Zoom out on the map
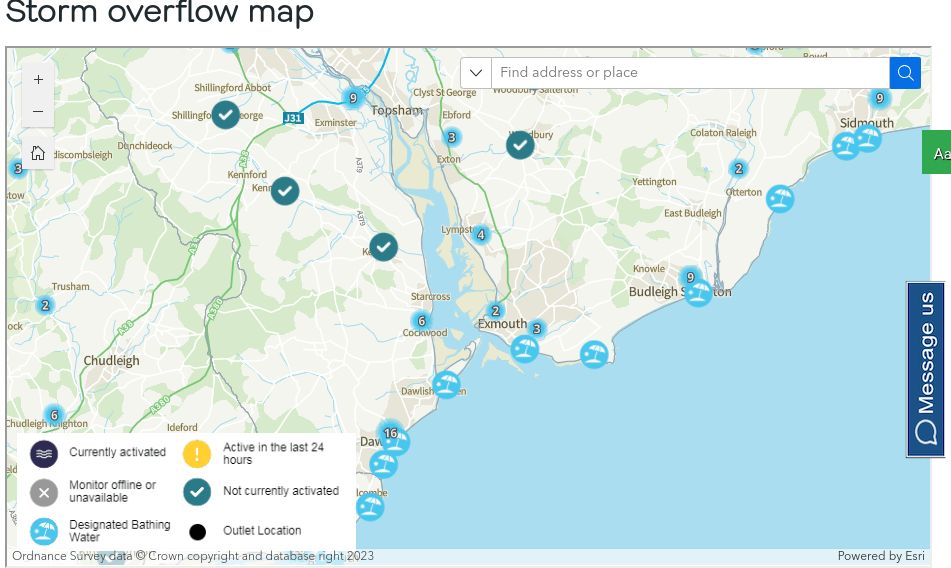Image resolution: width=951 pixels, height=568 pixels. coord(38,111)
